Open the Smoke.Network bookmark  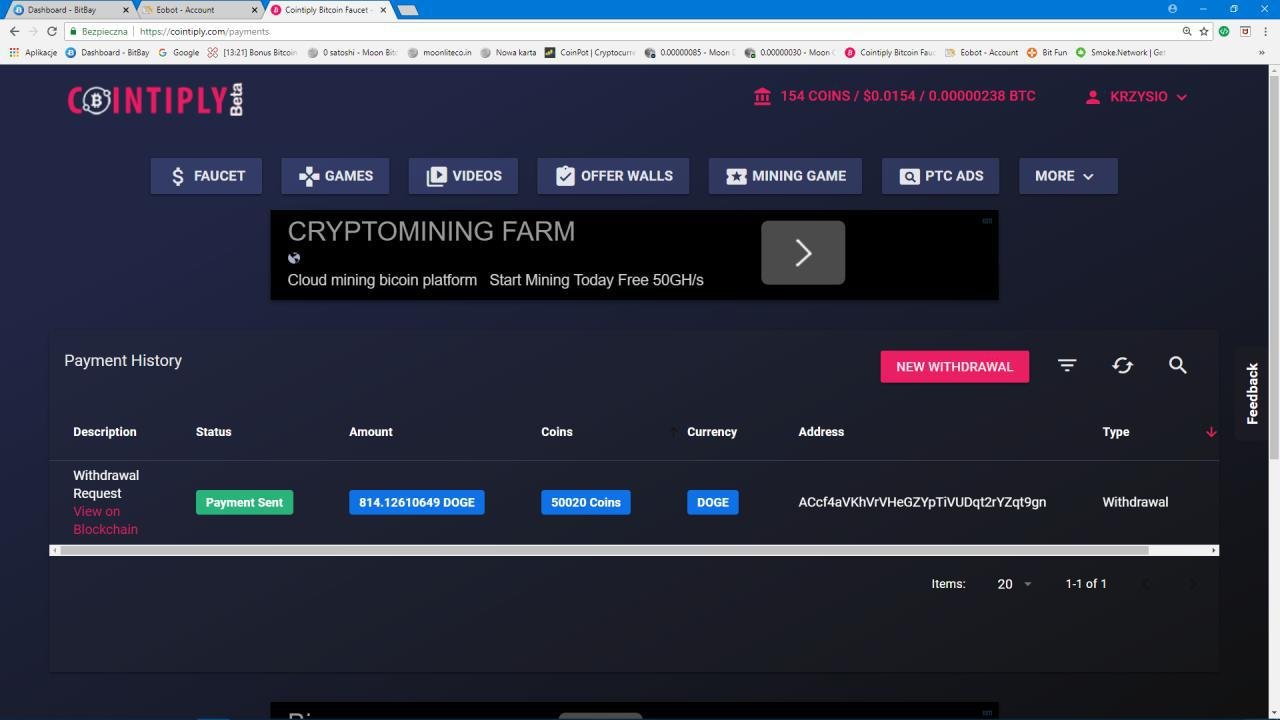coord(1120,52)
